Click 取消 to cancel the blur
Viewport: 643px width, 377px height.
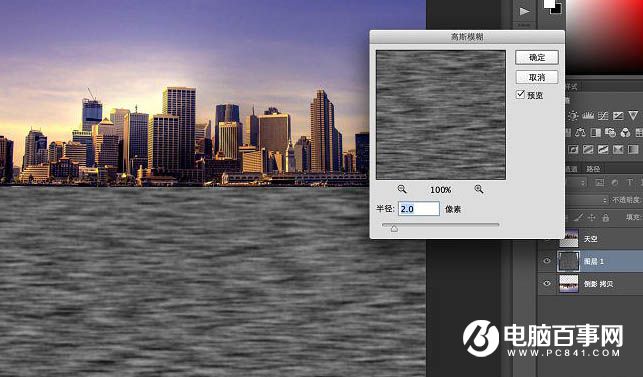point(537,77)
